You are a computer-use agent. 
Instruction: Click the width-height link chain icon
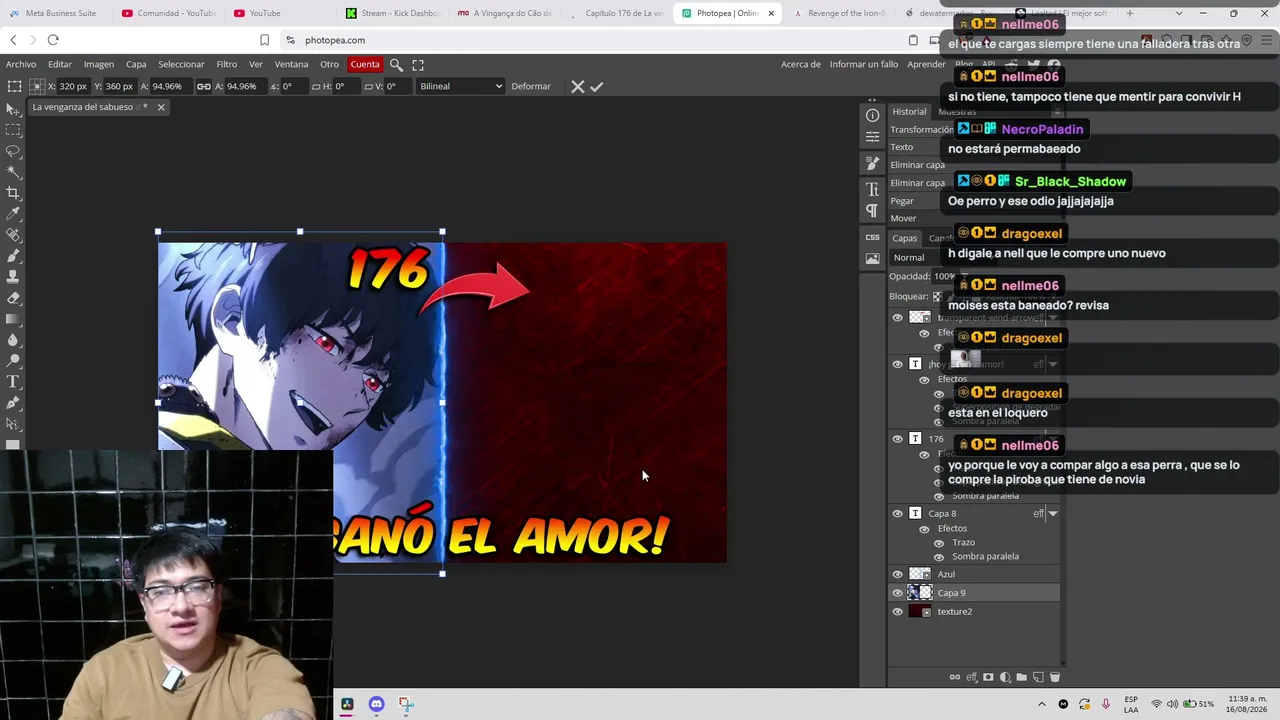click(204, 86)
